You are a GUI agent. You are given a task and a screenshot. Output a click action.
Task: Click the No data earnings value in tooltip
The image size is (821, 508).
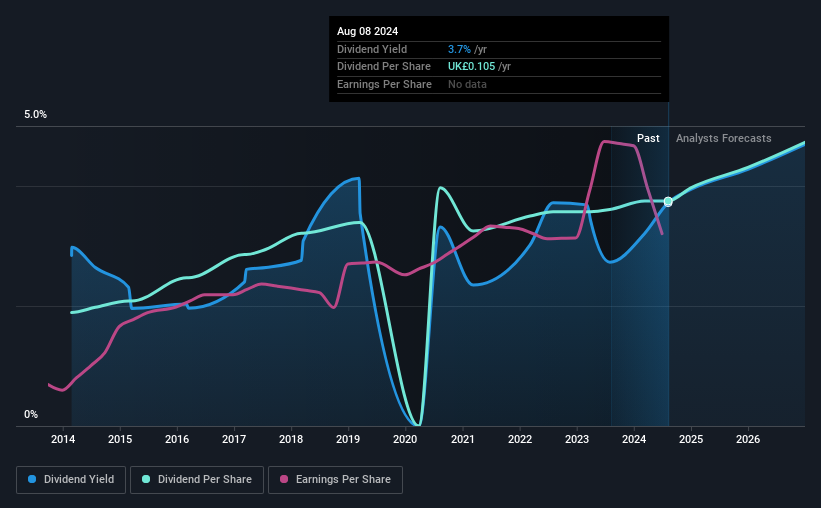467,84
